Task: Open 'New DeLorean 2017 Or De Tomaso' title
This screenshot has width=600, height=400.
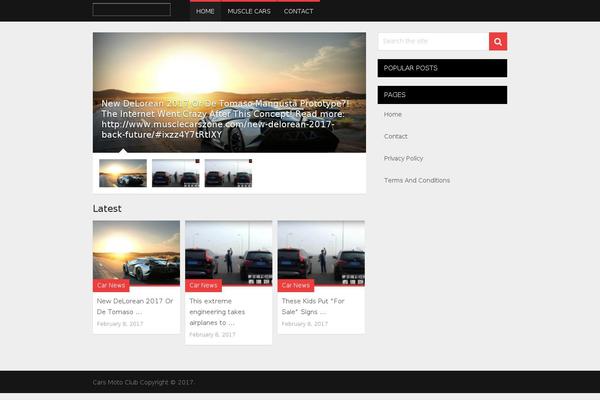Action: pyautogui.click(x=135, y=306)
